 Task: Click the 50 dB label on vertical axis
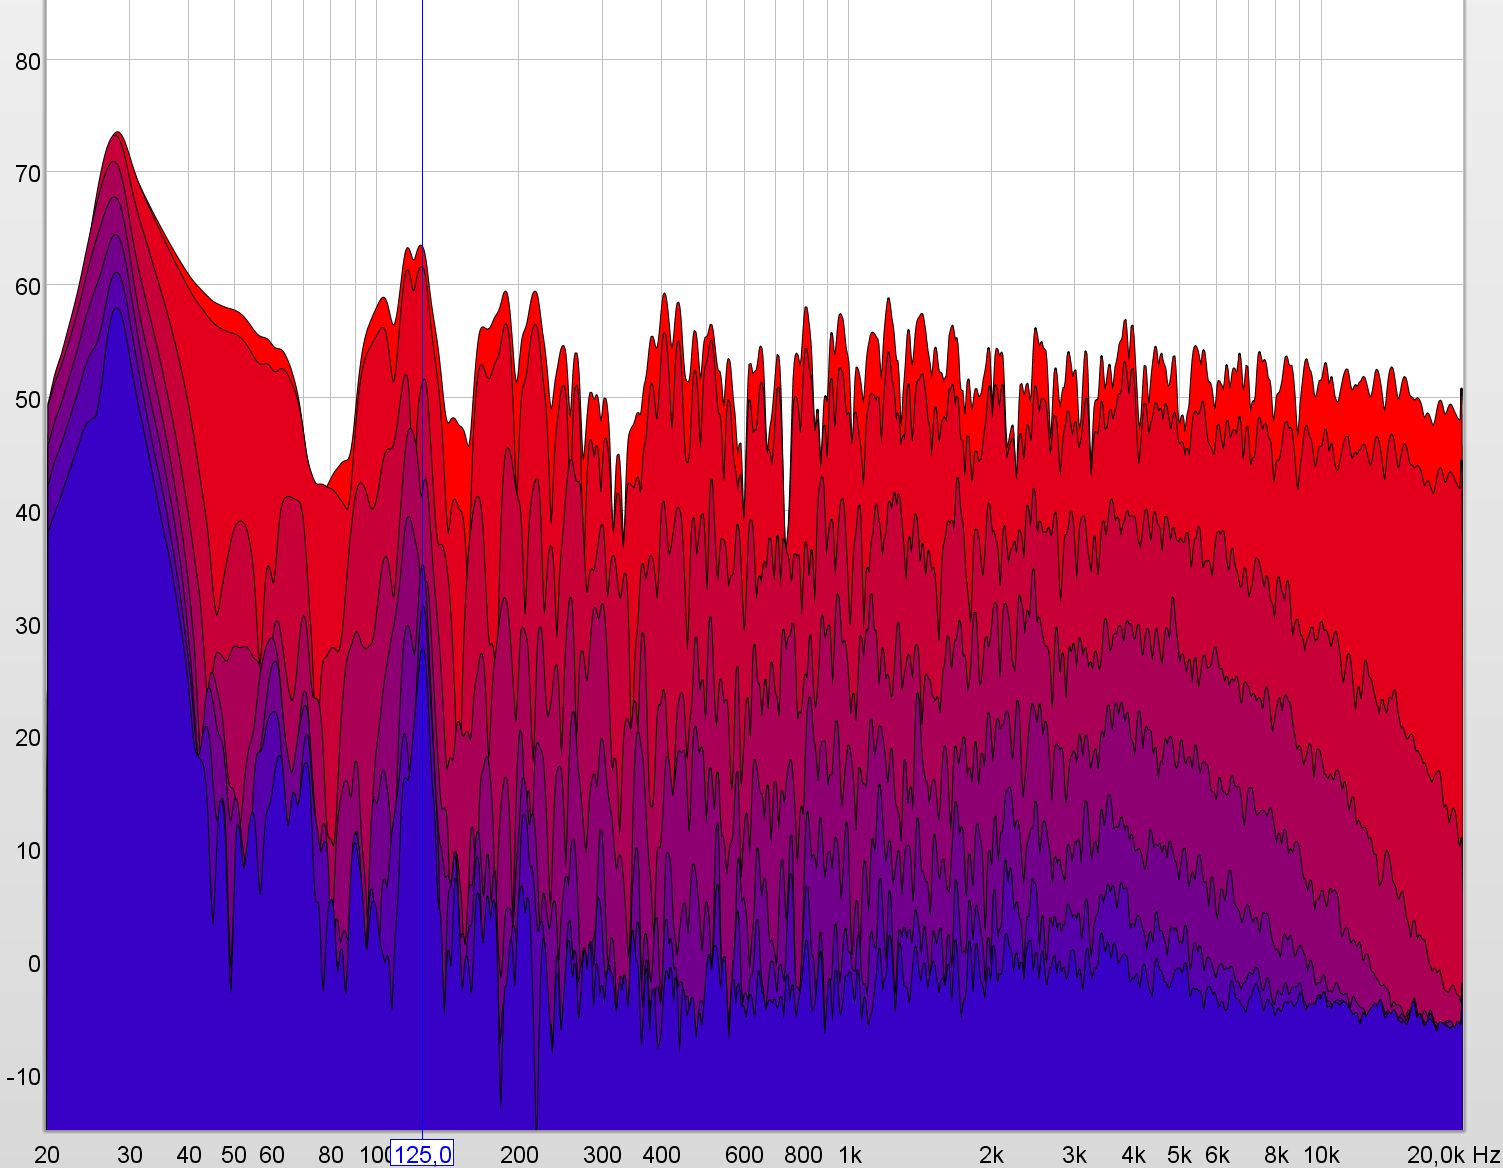point(28,400)
